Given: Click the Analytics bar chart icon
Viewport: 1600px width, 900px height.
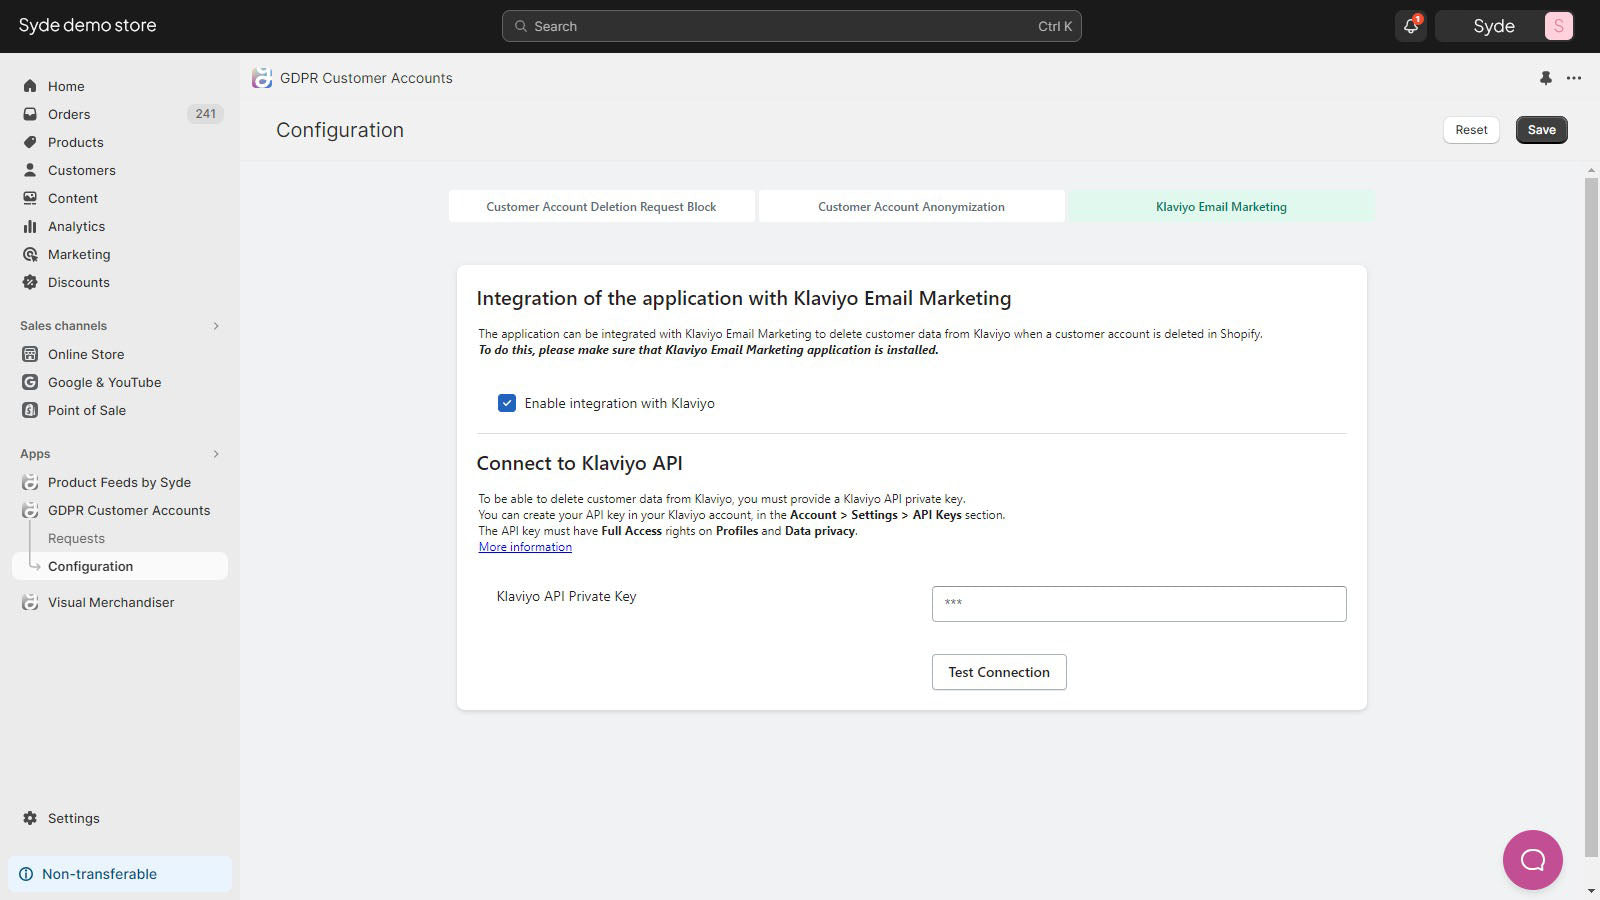Looking at the screenshot, I should click(x=30, y=226).
